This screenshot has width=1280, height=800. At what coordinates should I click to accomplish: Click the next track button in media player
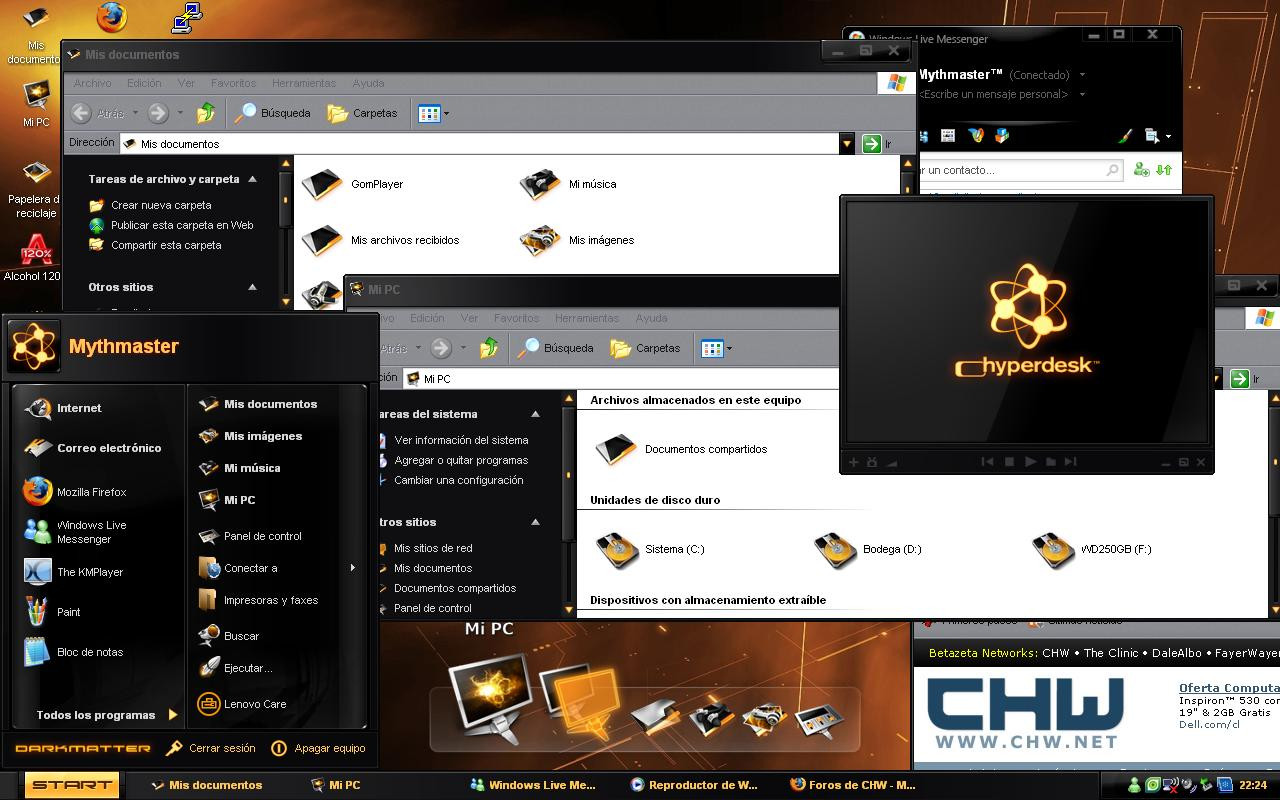pos(1070,462)
